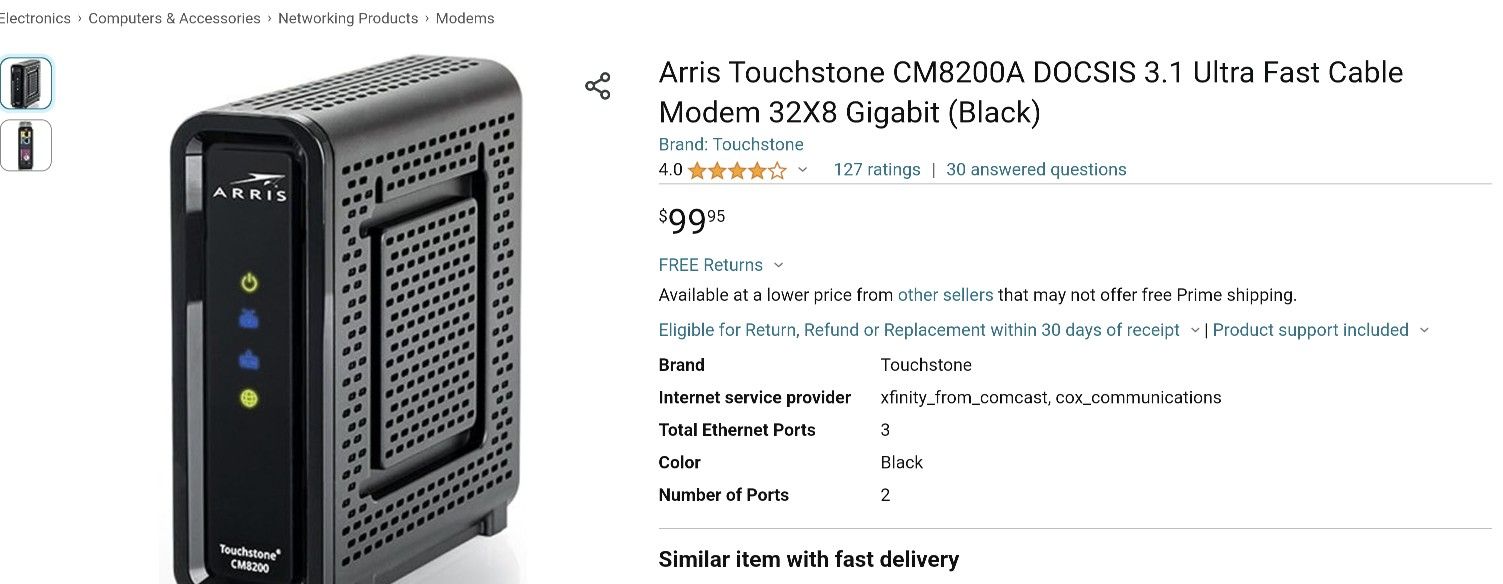Click the product title text
The height and width of the screenshot is (584, 1503).
[1030, 92]
